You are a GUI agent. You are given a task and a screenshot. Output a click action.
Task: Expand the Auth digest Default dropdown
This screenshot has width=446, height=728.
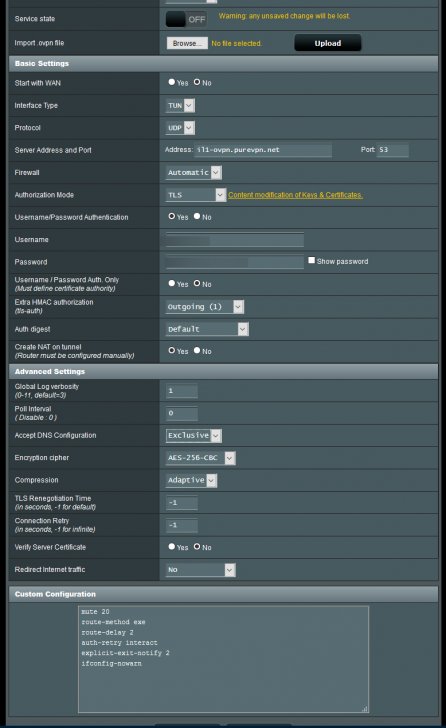pos(207,329)
